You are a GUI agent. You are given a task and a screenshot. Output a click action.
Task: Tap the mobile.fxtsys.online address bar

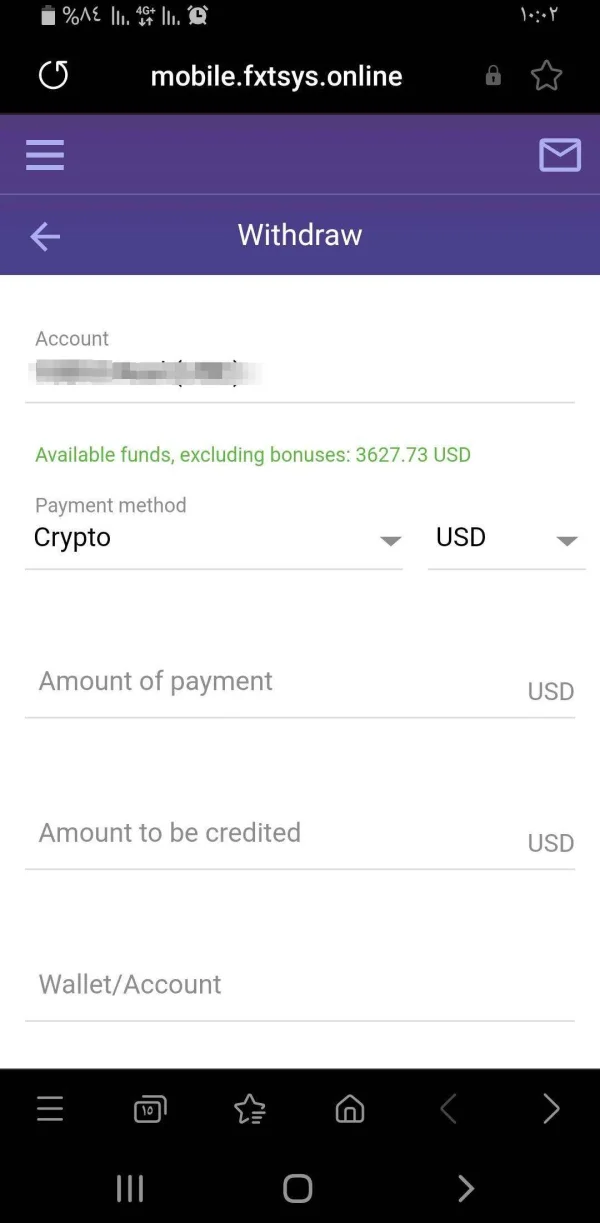[x=276, y=76]
